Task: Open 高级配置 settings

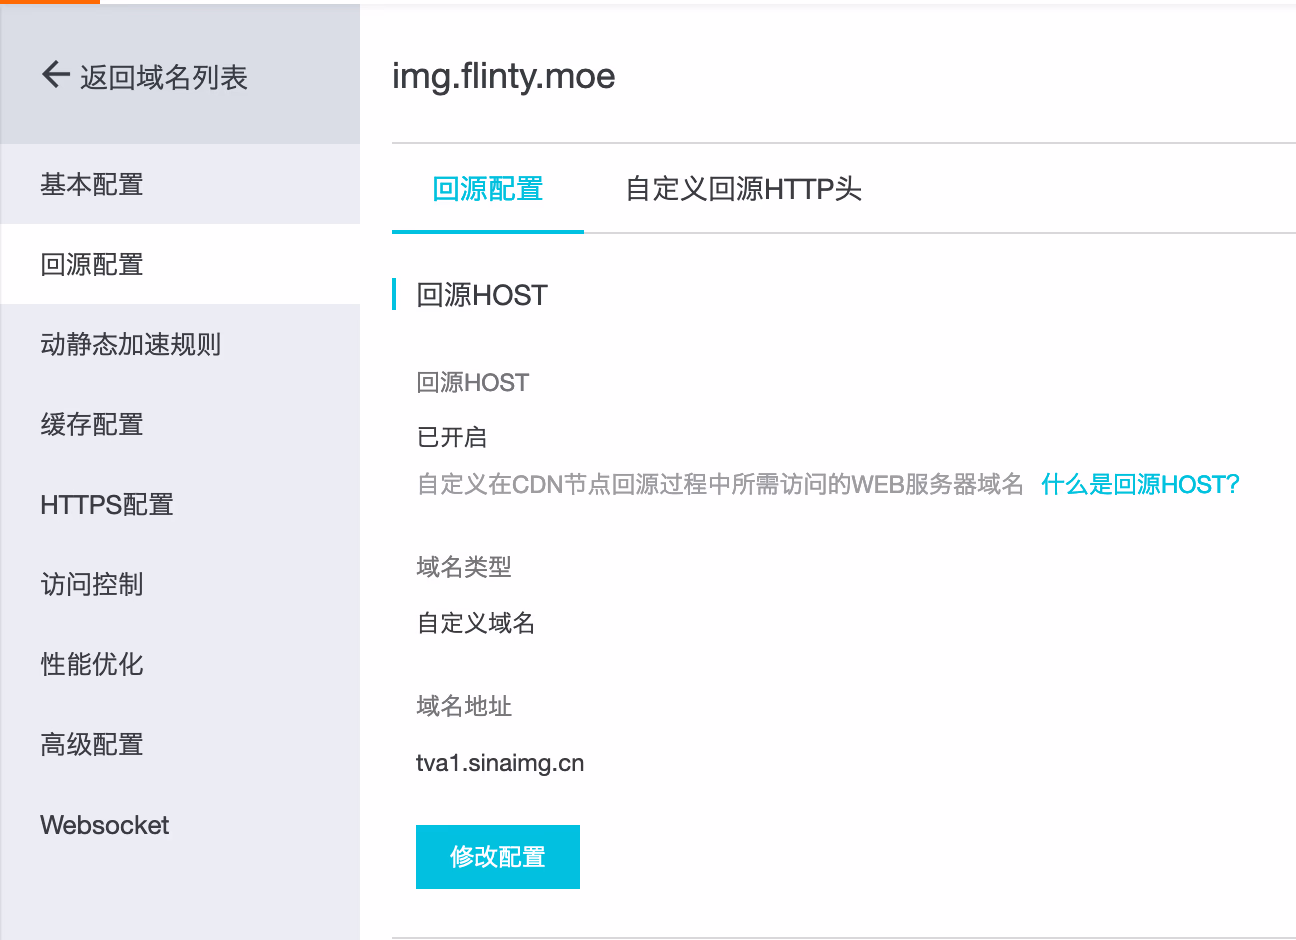Action: pos(92,744)
